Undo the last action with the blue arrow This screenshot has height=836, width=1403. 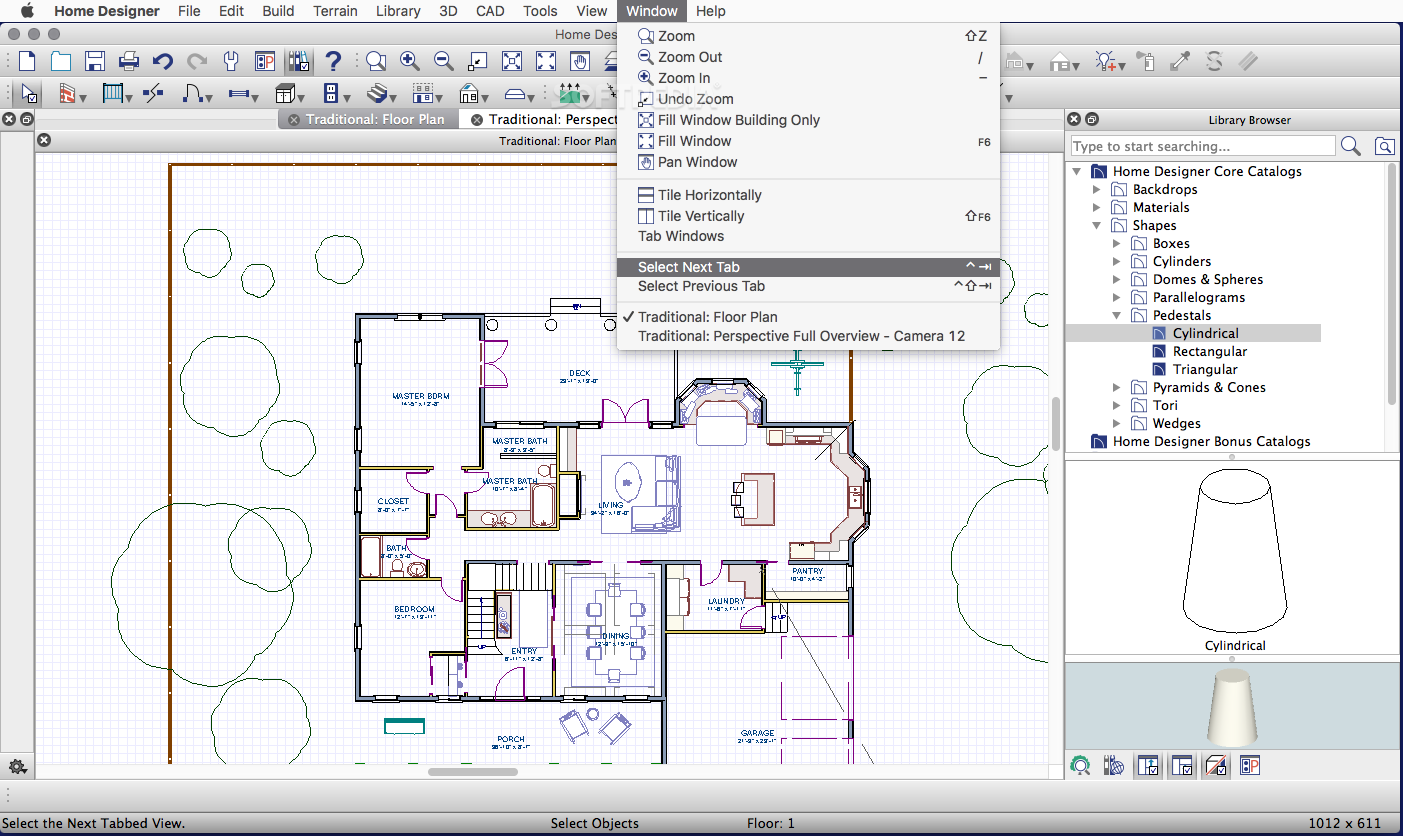coord(163,61)
